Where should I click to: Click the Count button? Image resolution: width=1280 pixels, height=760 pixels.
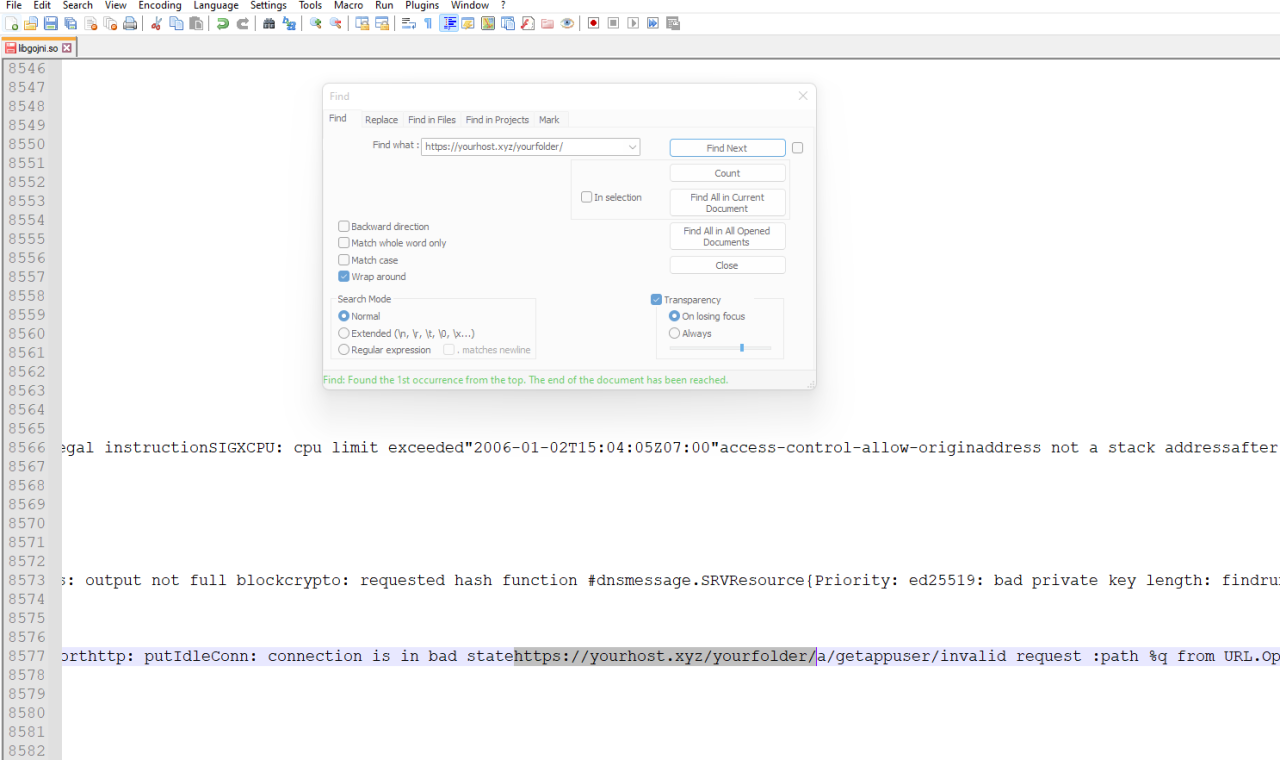click(x=727, y=174)
